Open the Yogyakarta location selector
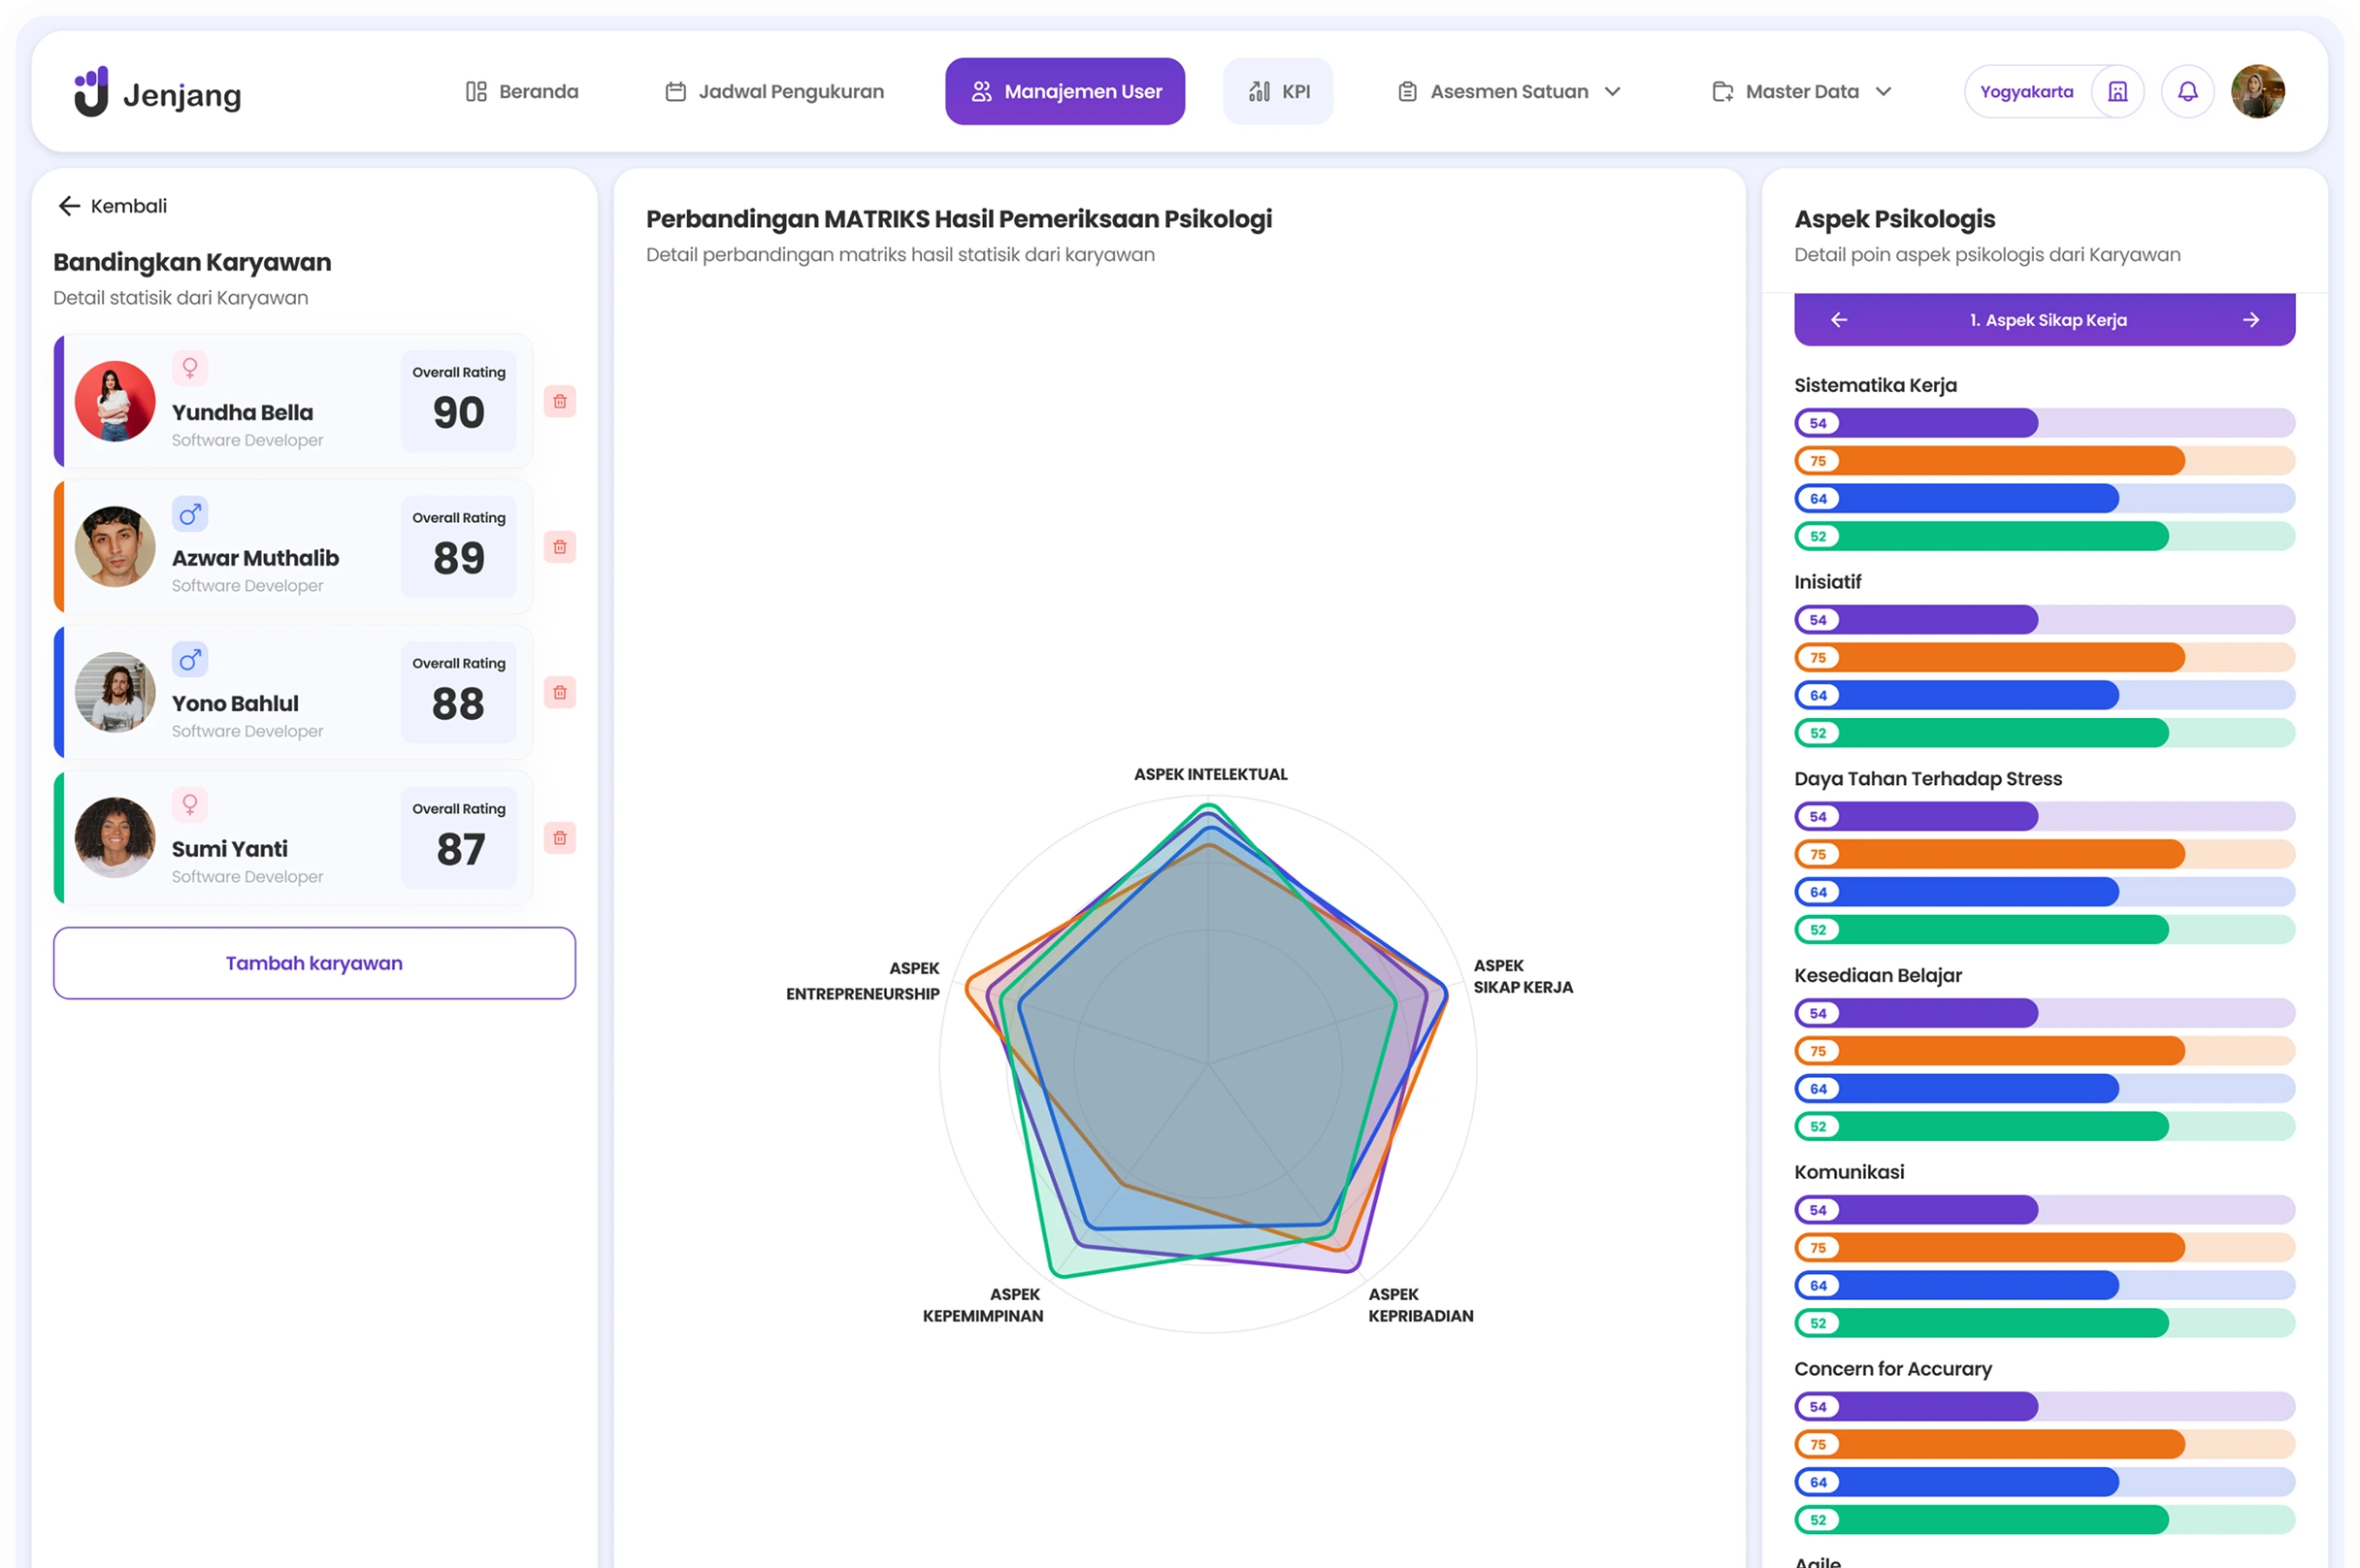This screenshot has height=1568, width=2360. [2026, 92]
